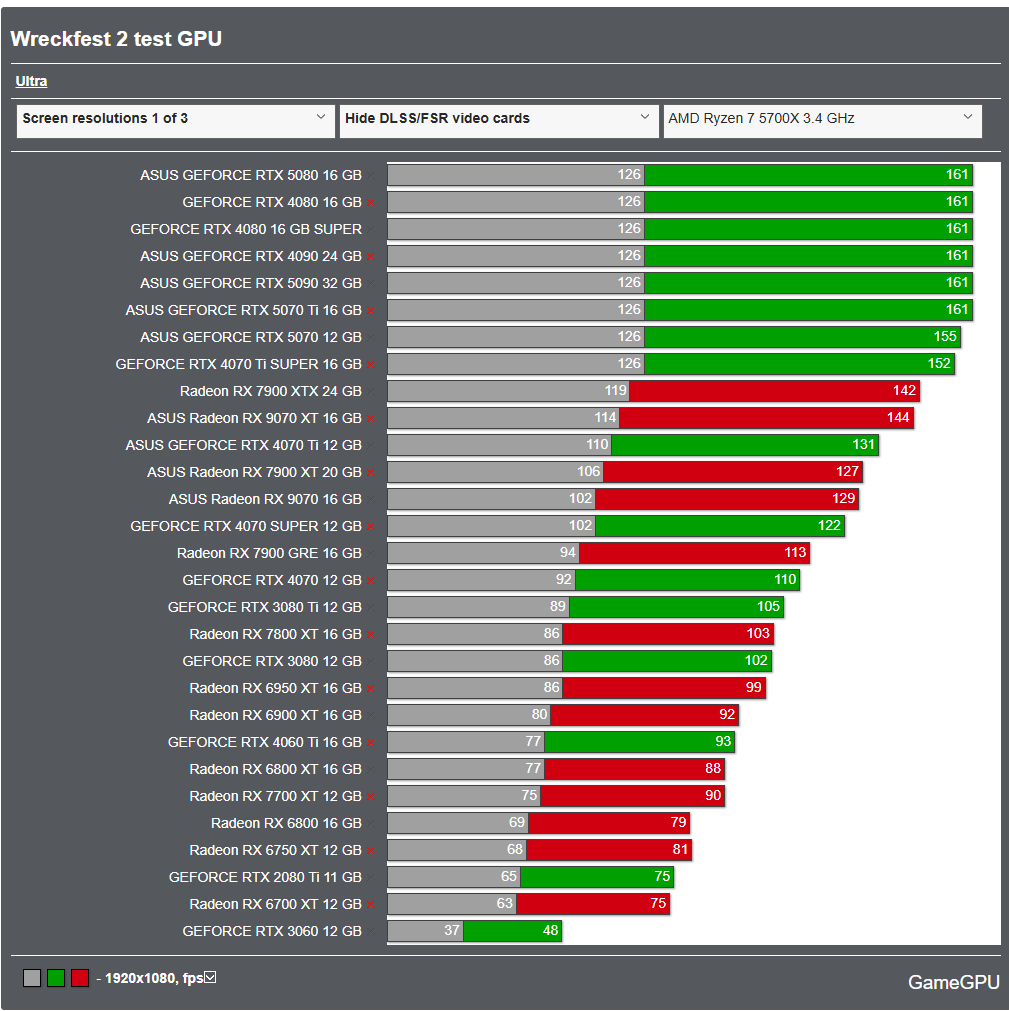
Task: Click red X beside GEFORCE RTX 4080 16 GB
Action: tap(371, 203)
